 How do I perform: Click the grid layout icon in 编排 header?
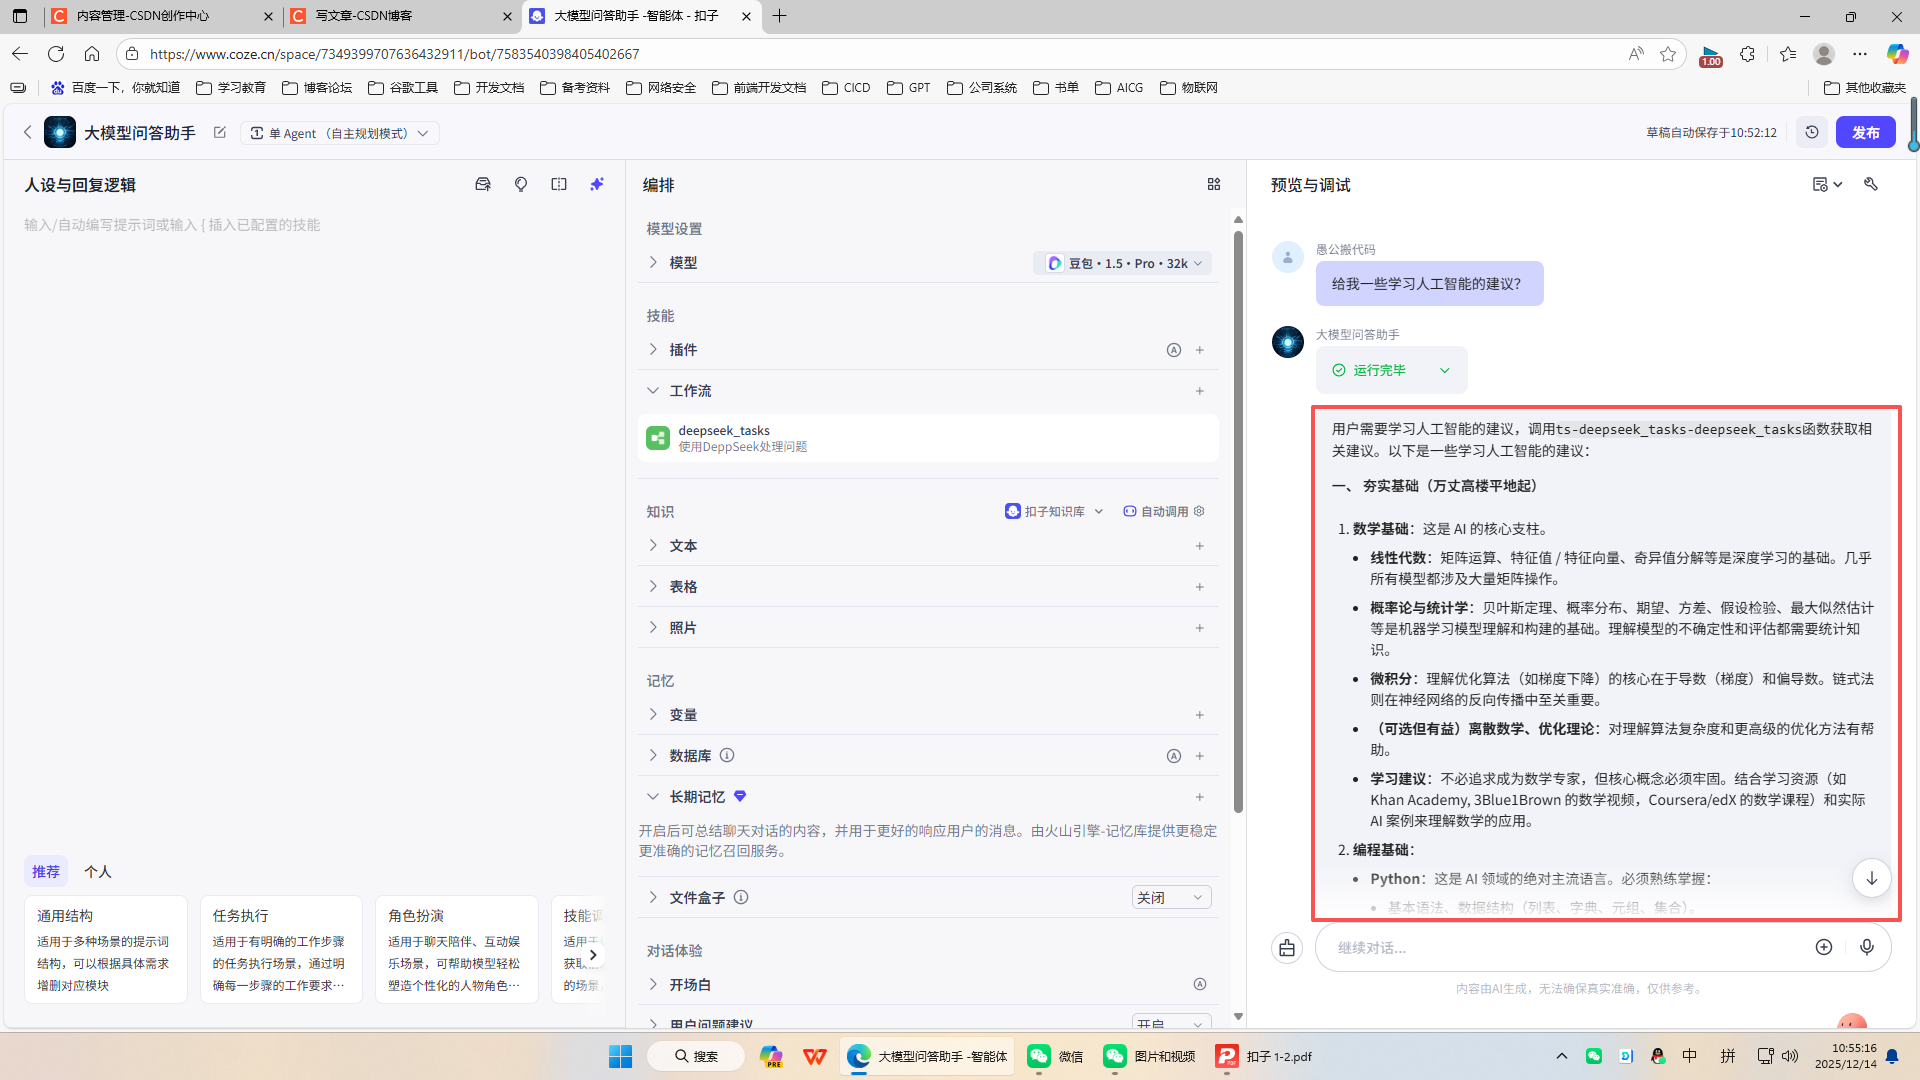[1214, 184]
